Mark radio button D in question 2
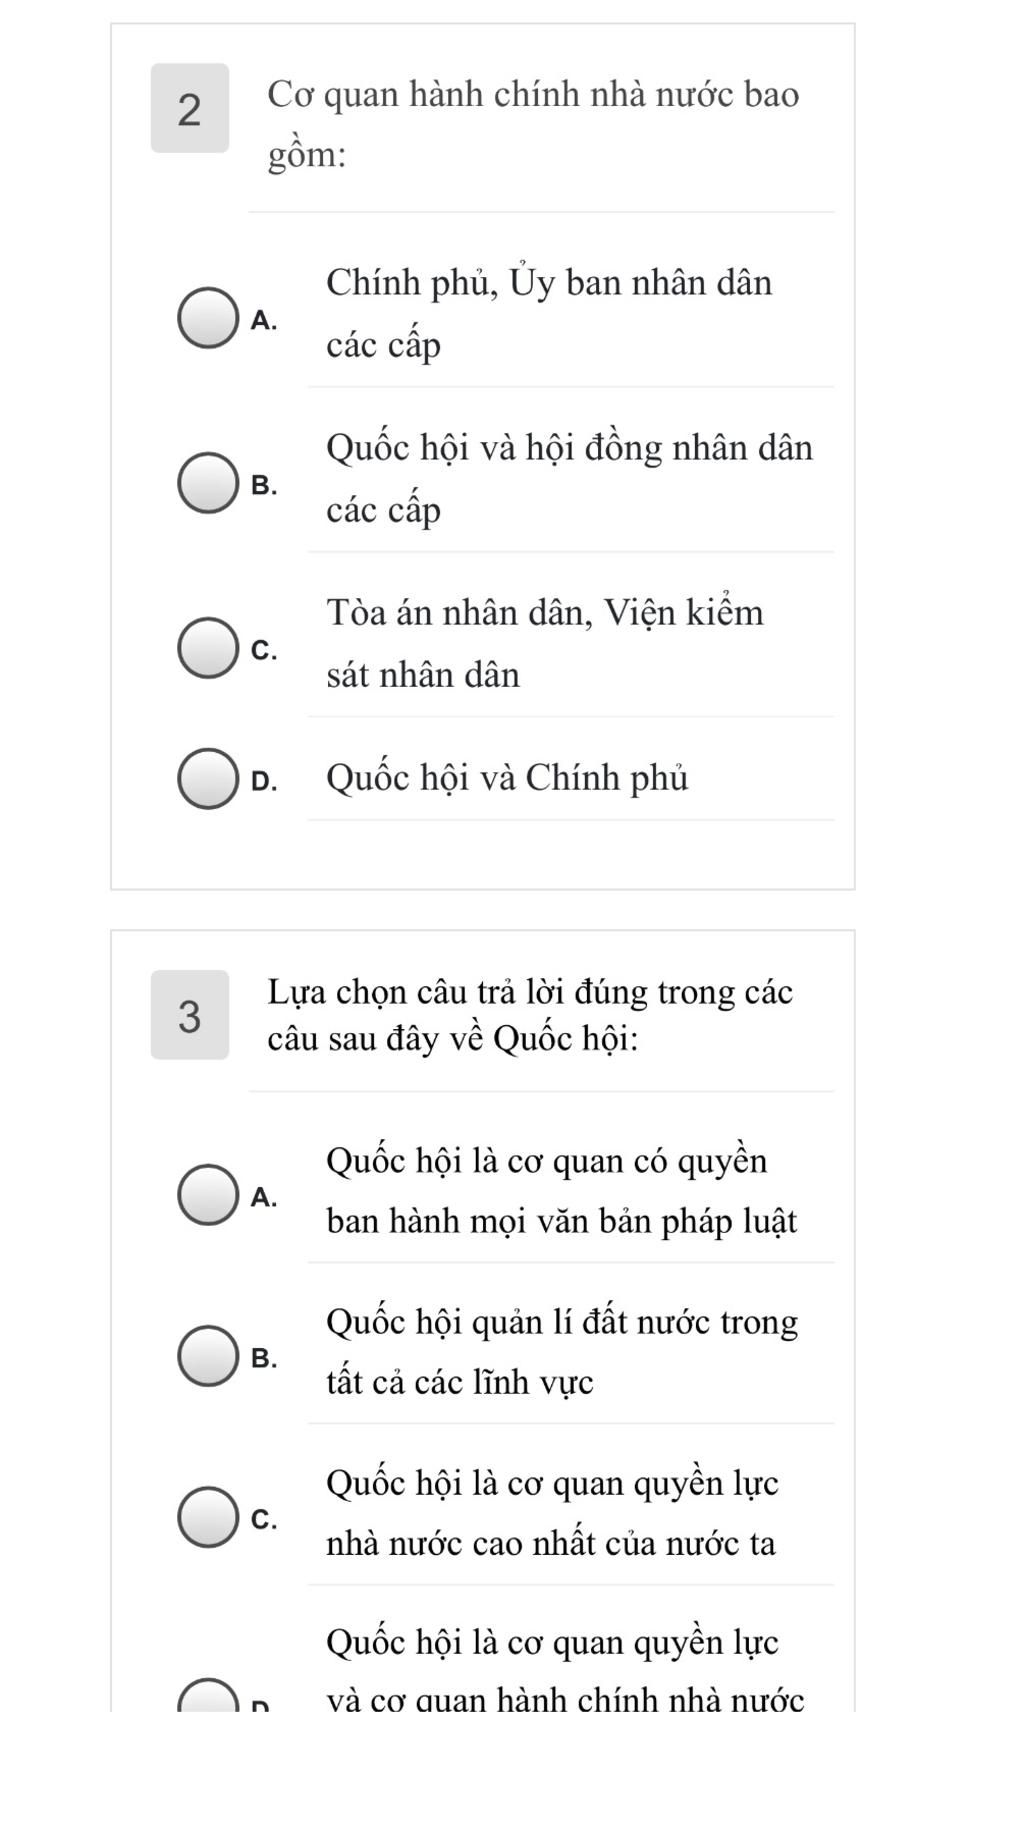Screen dimensions: 1024x1830 (208, 778)
